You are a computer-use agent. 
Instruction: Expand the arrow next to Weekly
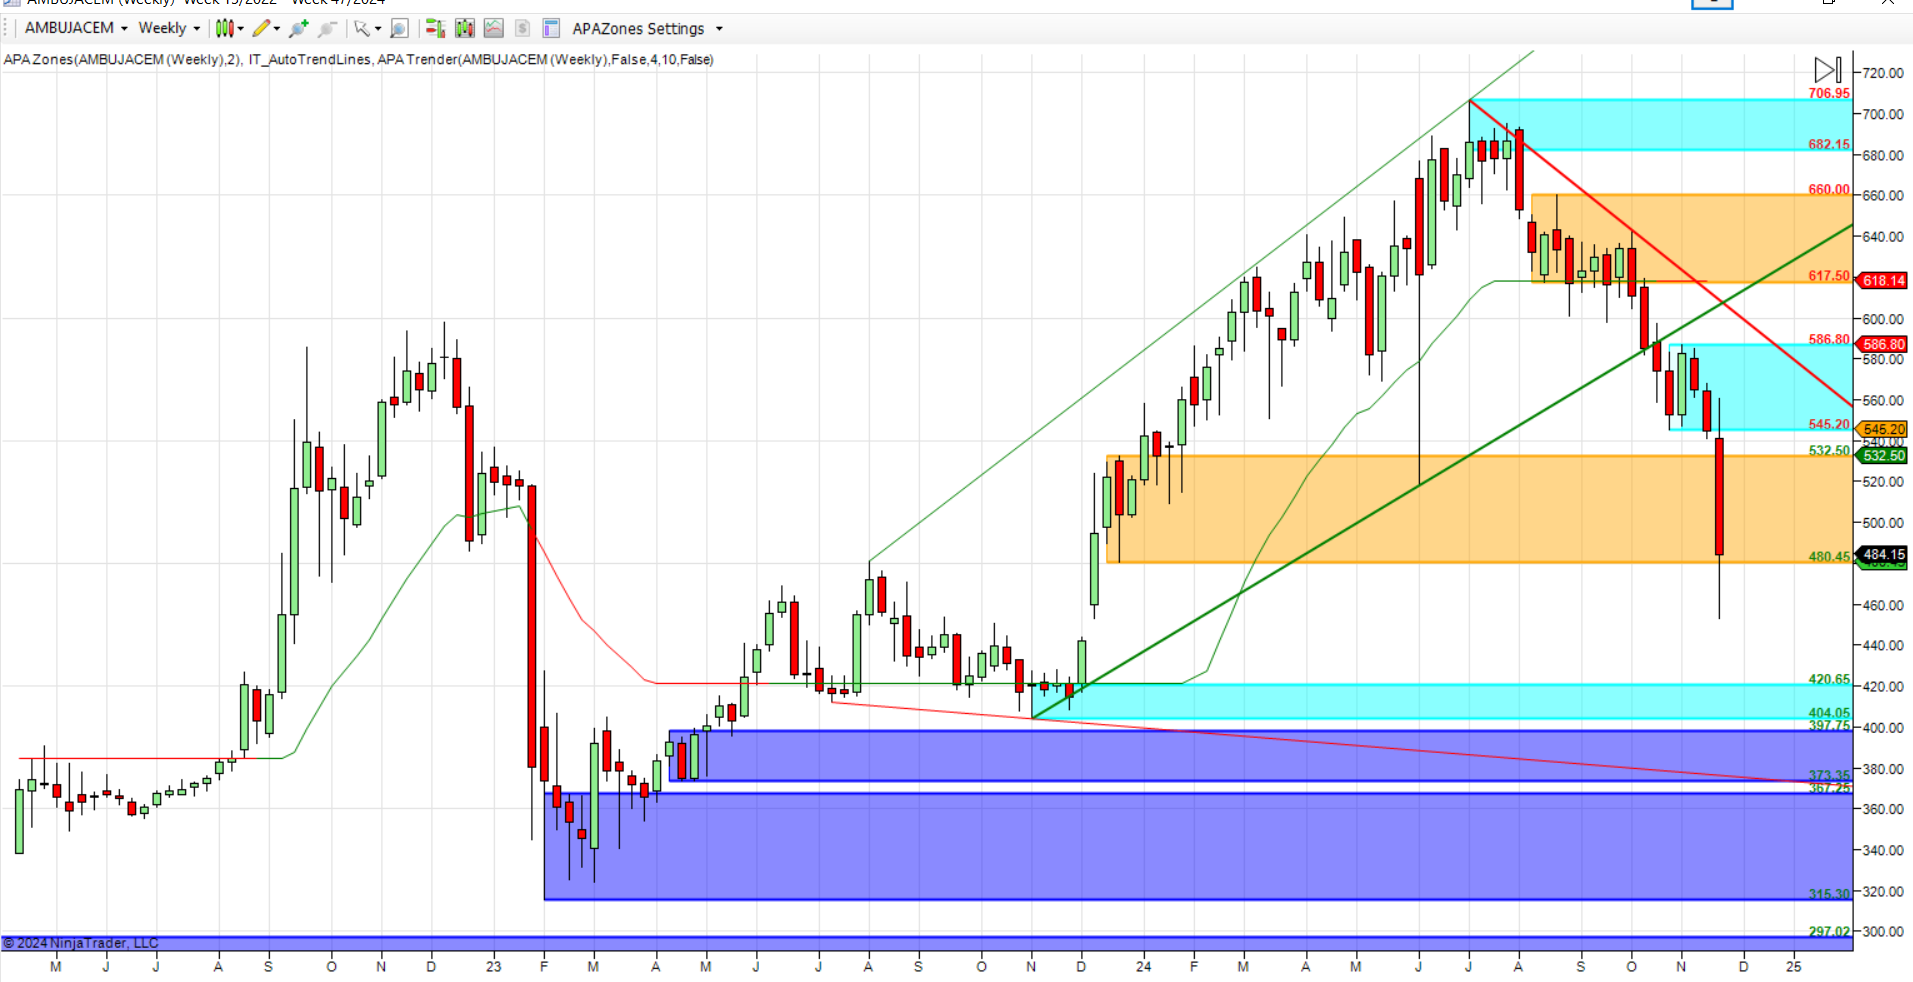pos(196,29)
